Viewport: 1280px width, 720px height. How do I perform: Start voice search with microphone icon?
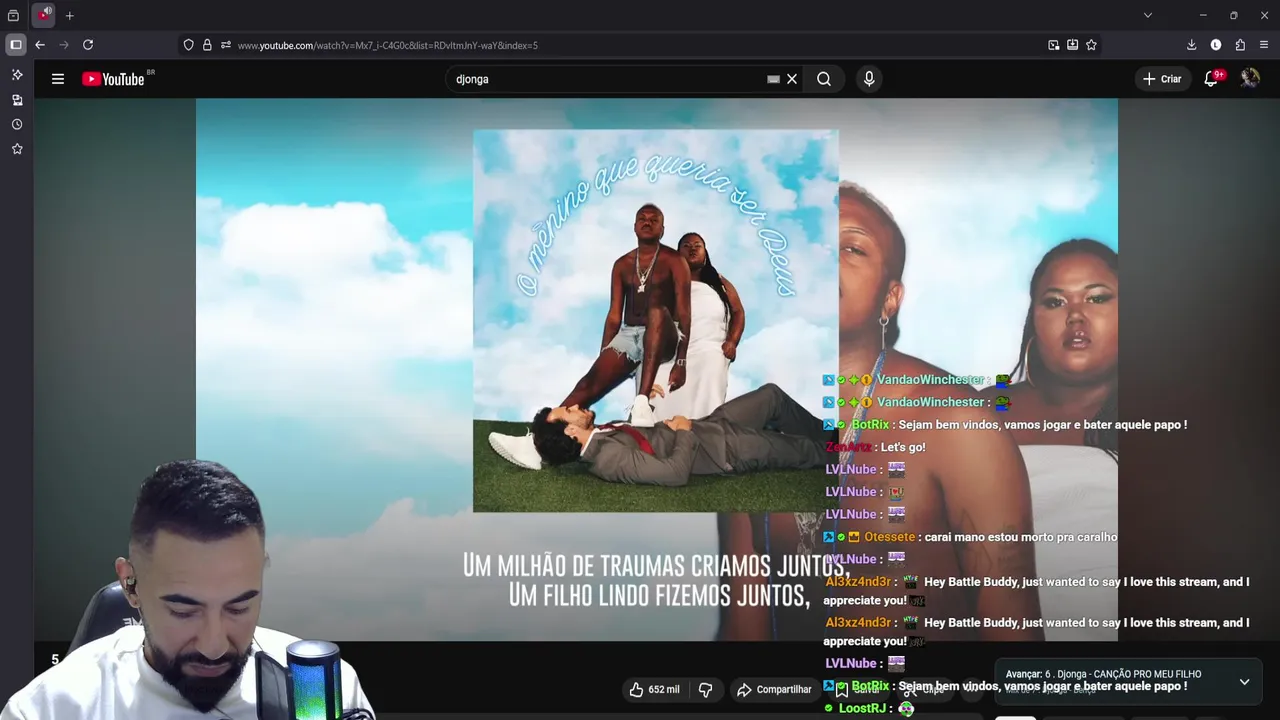coord(869,79)
